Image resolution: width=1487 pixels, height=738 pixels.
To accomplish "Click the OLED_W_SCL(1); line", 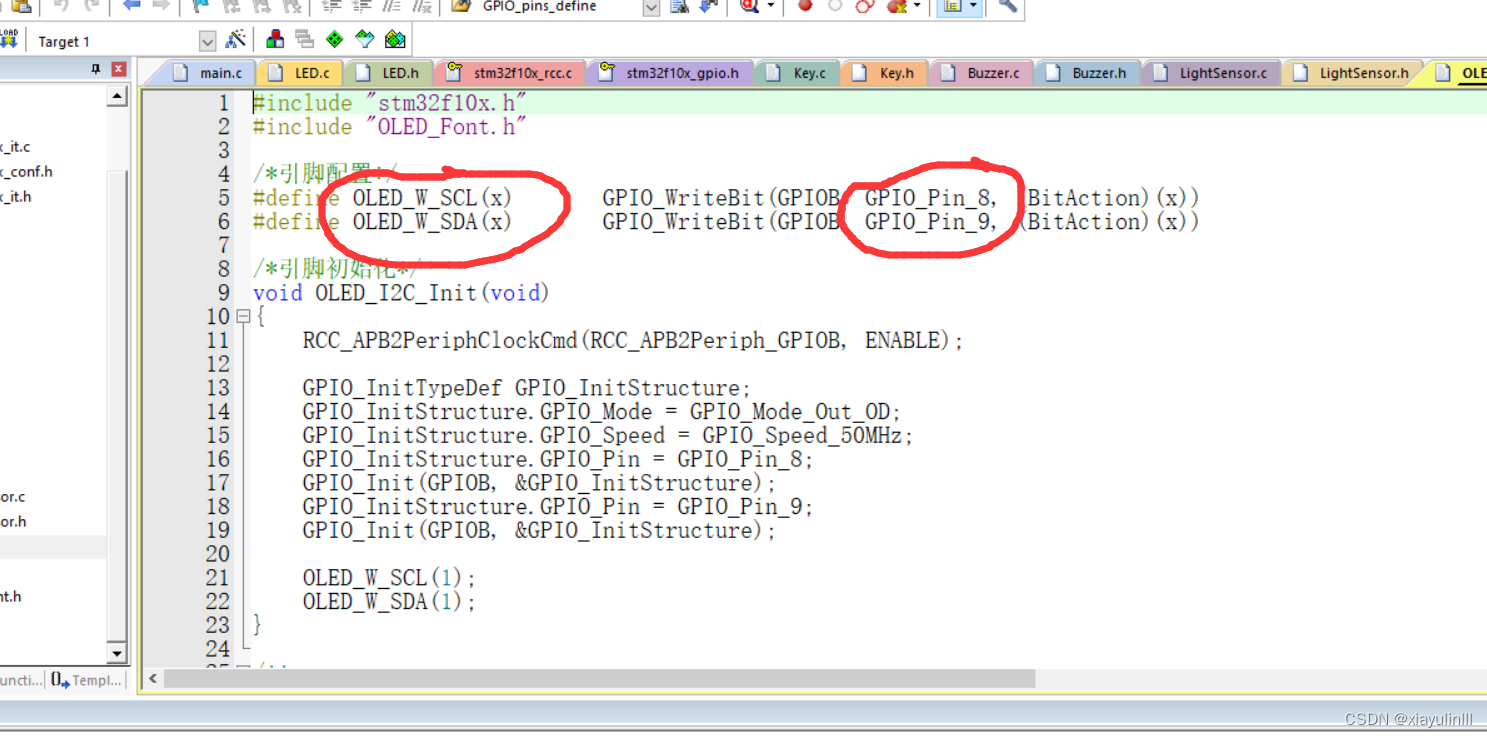I will point(389,578).
